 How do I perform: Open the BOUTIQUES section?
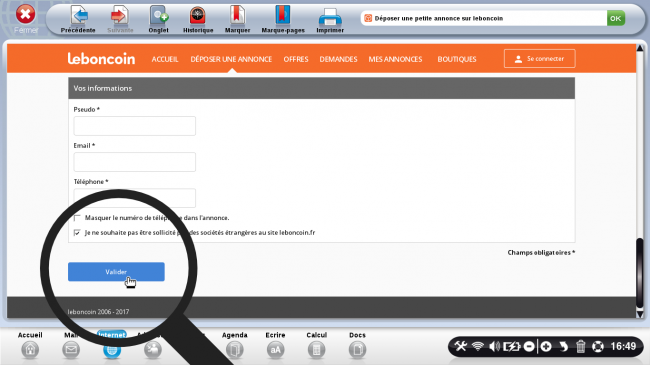pyautogui.click(x=457, y=59)
